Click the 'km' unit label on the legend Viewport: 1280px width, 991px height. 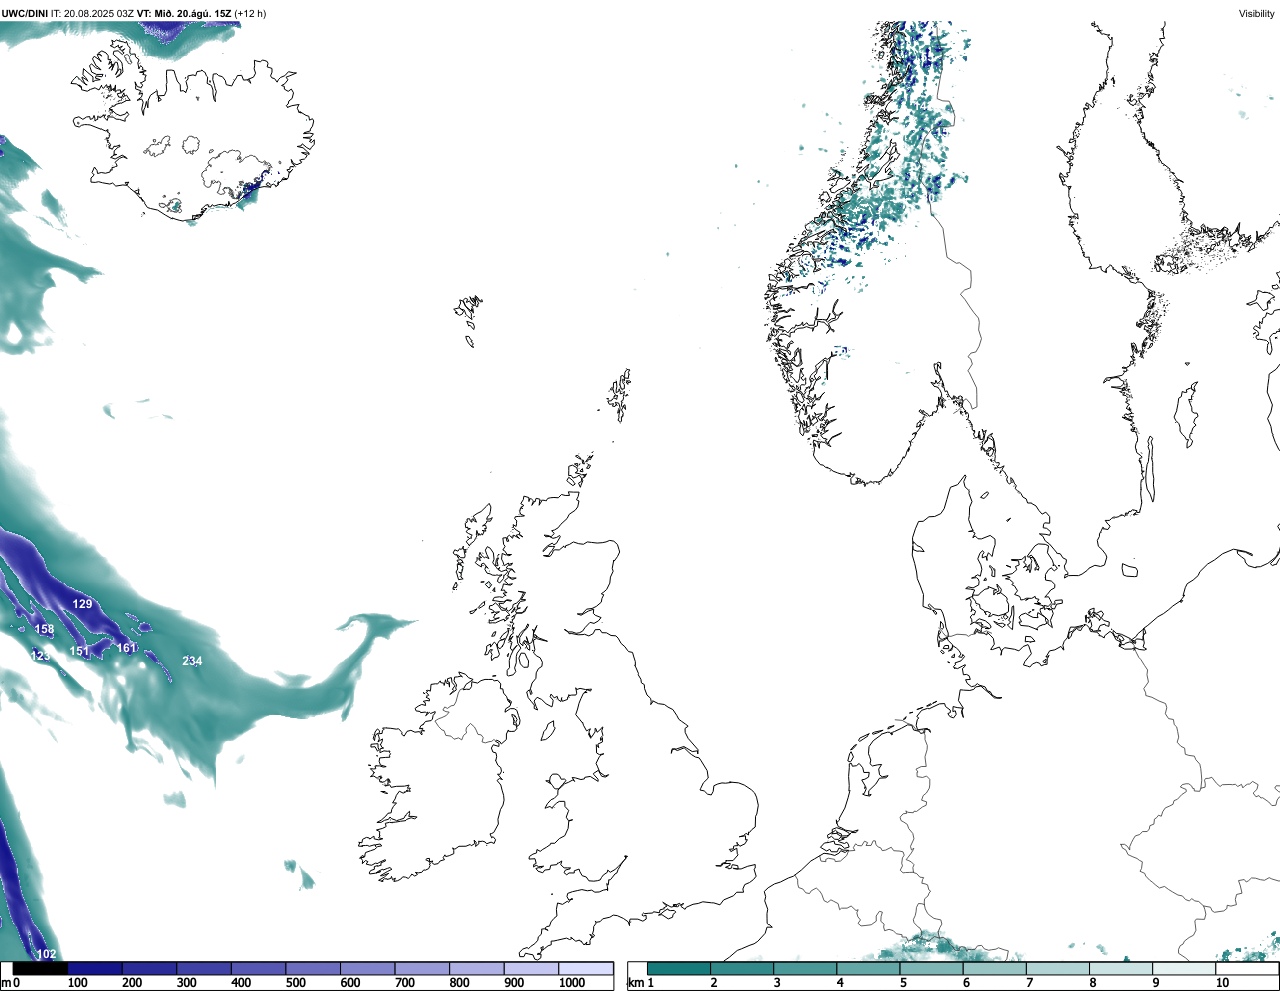point(635,983)
